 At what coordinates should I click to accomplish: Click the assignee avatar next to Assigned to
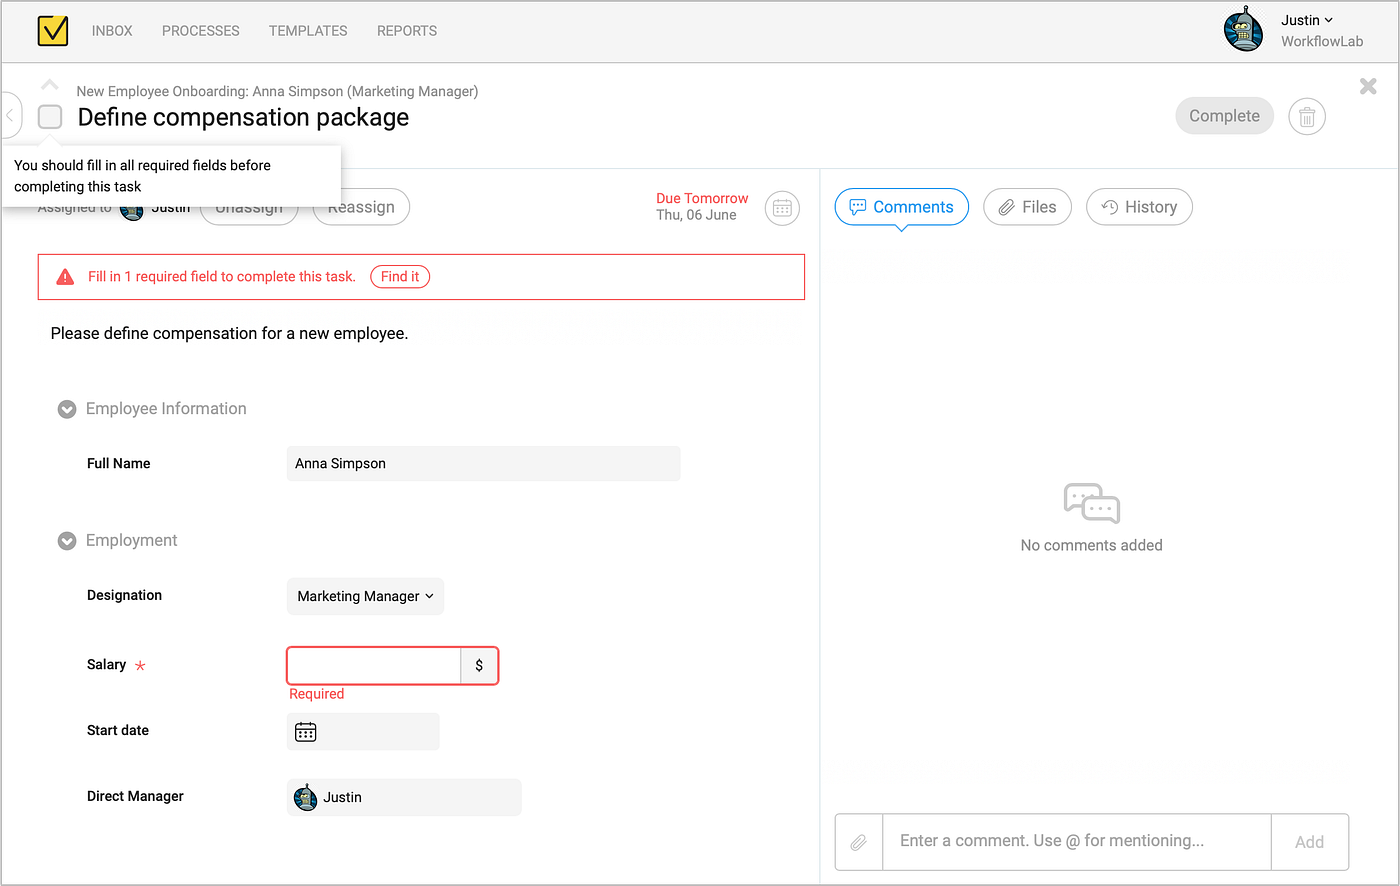click(131, 207)
